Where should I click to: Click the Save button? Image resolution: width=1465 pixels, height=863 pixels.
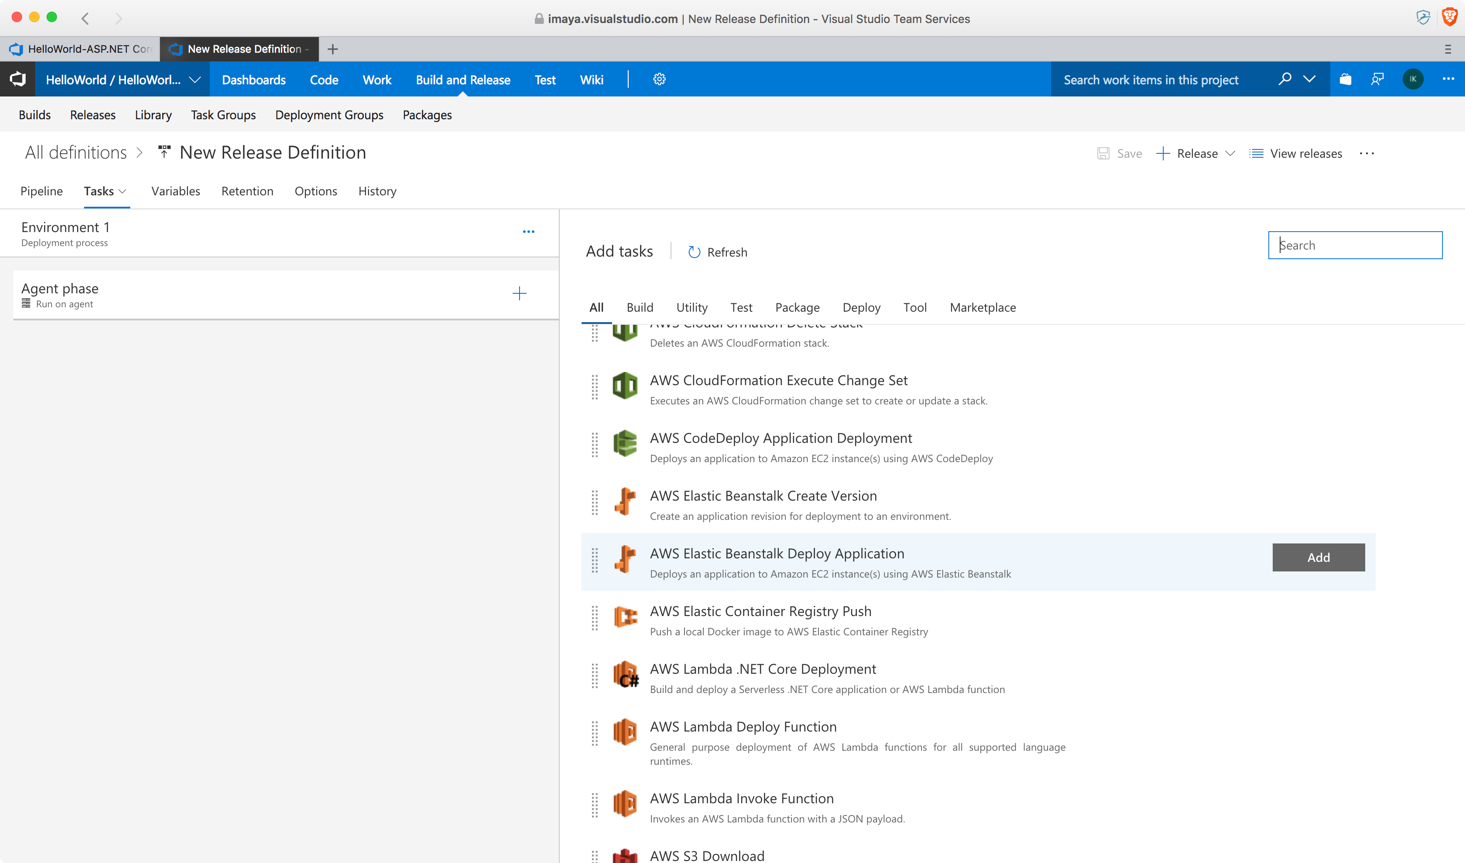[1120, 153]
